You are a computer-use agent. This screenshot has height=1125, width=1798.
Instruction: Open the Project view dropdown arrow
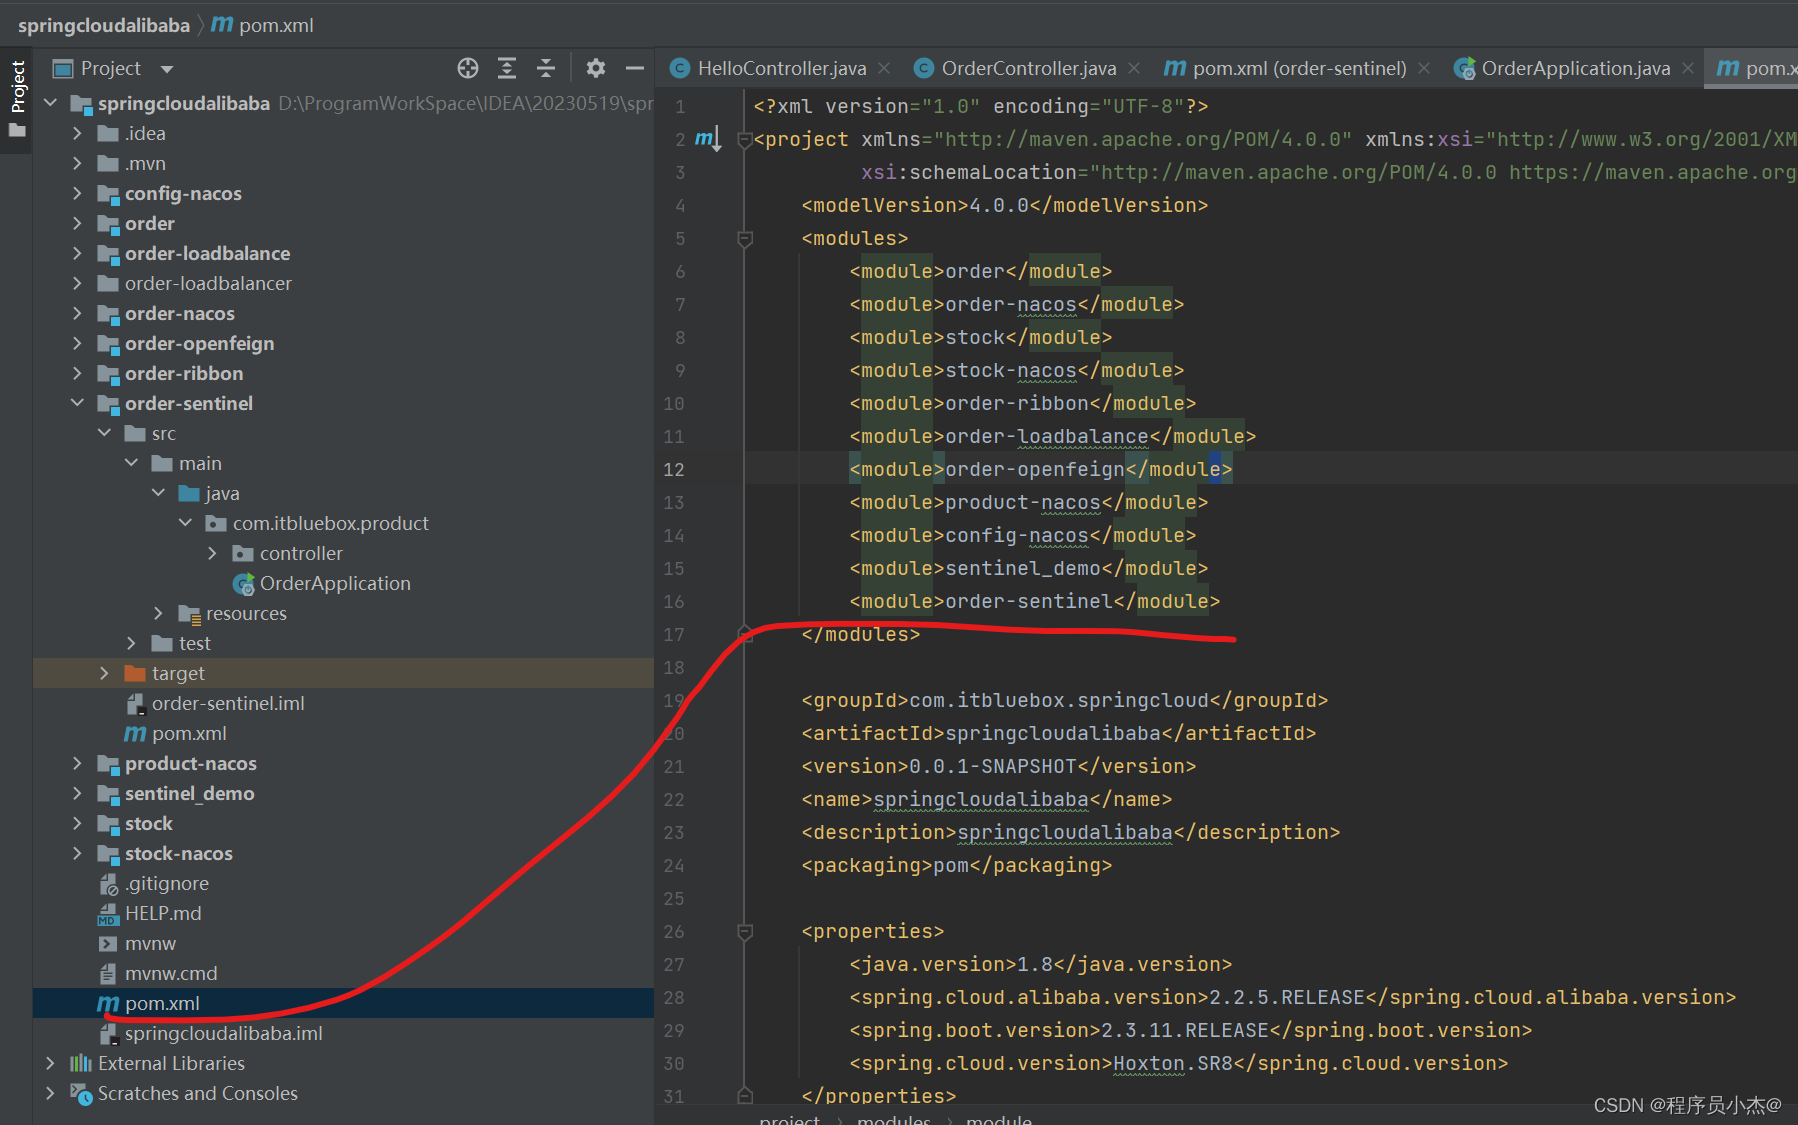(x=167, y=69)
